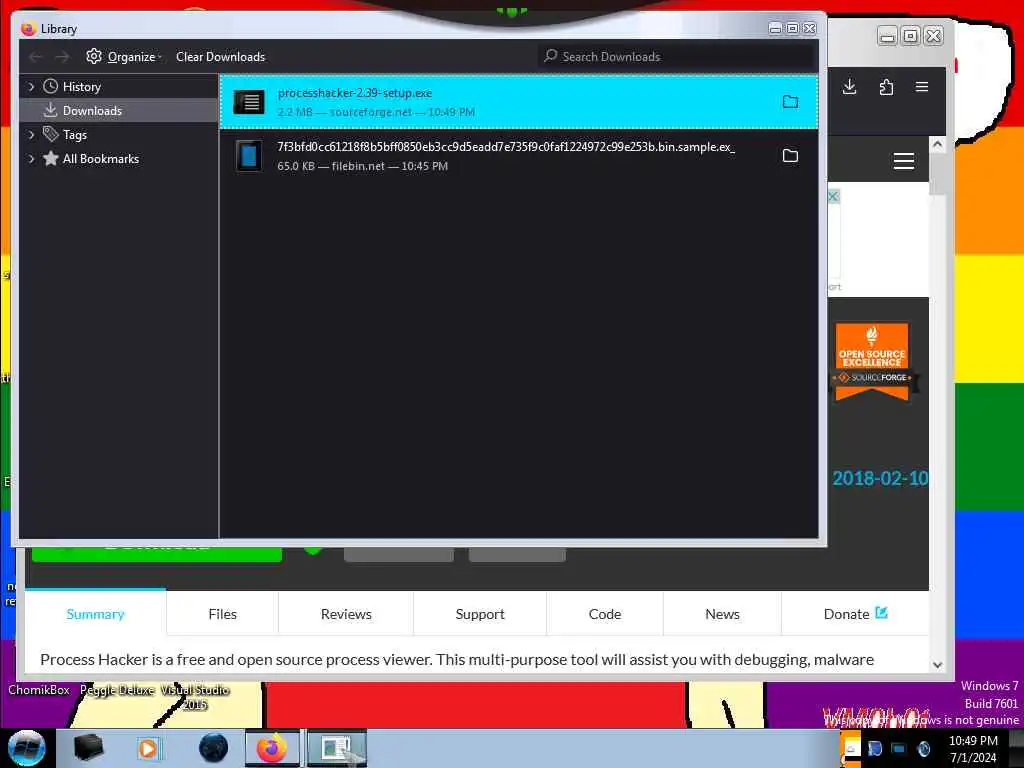Viewport: 1024px width, 768px height.
Task: Open Firefox from the taskbar
Action: [272, 748]
